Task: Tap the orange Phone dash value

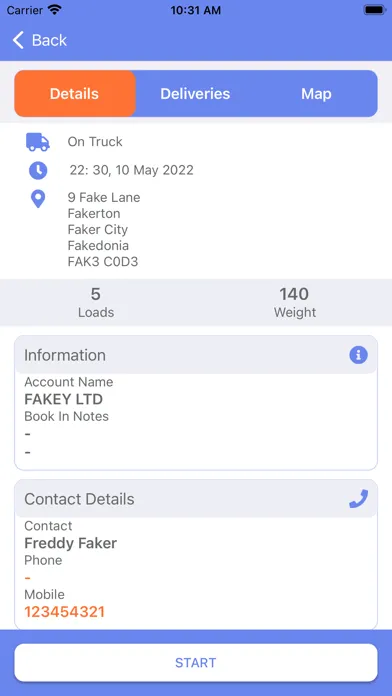Action: tap(28, 578)
